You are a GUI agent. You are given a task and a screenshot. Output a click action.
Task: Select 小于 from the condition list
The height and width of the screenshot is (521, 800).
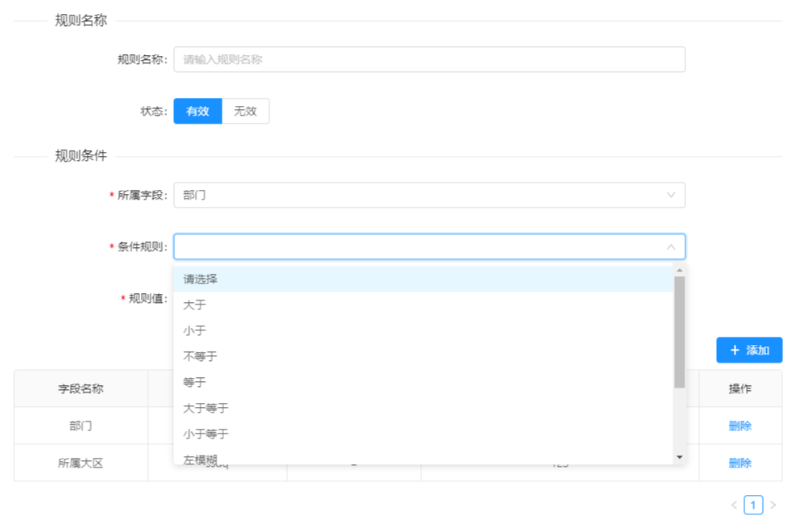(423, 331)
